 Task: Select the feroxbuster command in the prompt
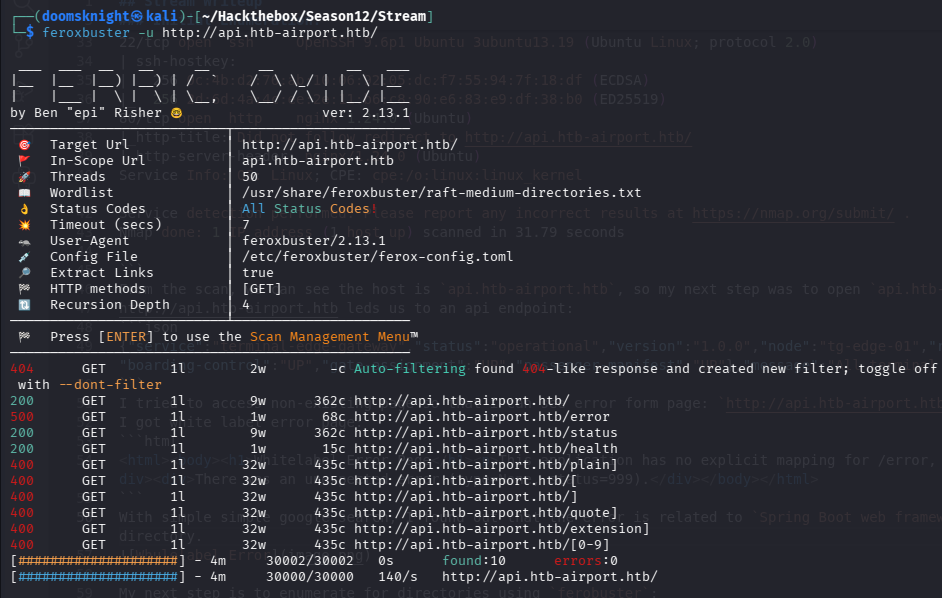click(210, 32)
